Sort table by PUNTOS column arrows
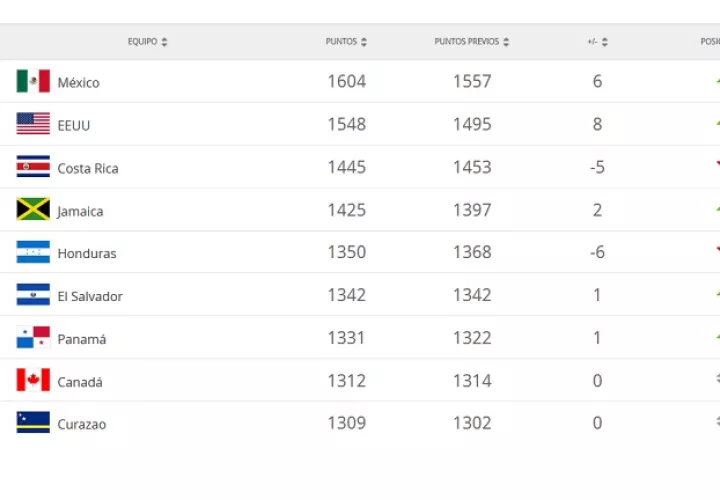Viewport: 720px width, 500px height. pos(364,42)
